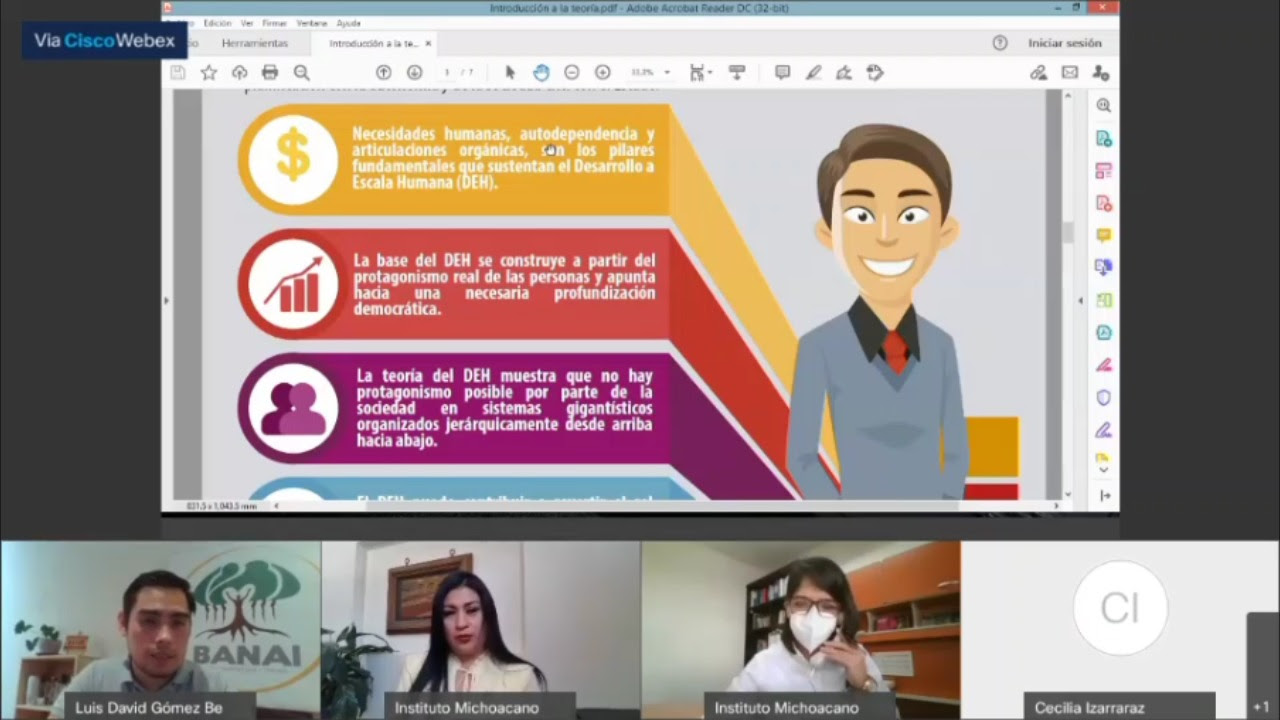Viewport: 1280px width, 720px height.
Task: Open the Ver menu
Action: point(247,23)
